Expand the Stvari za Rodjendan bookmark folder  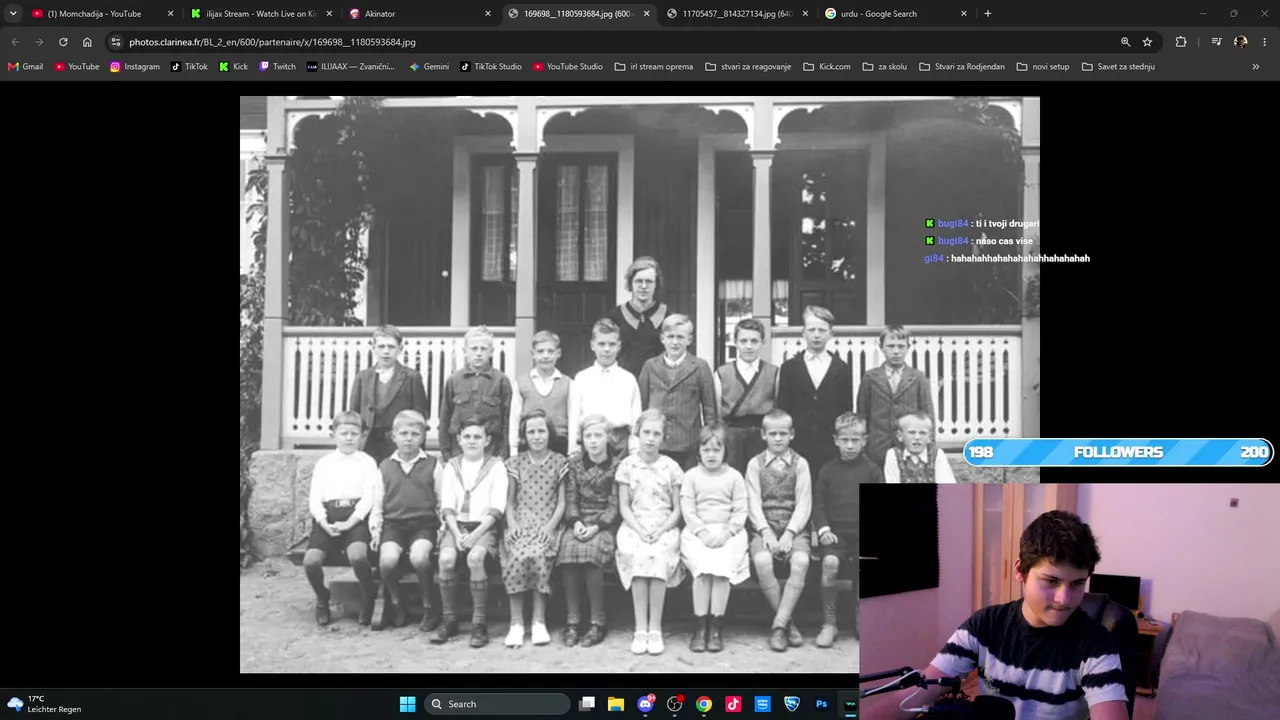[961, 67]
